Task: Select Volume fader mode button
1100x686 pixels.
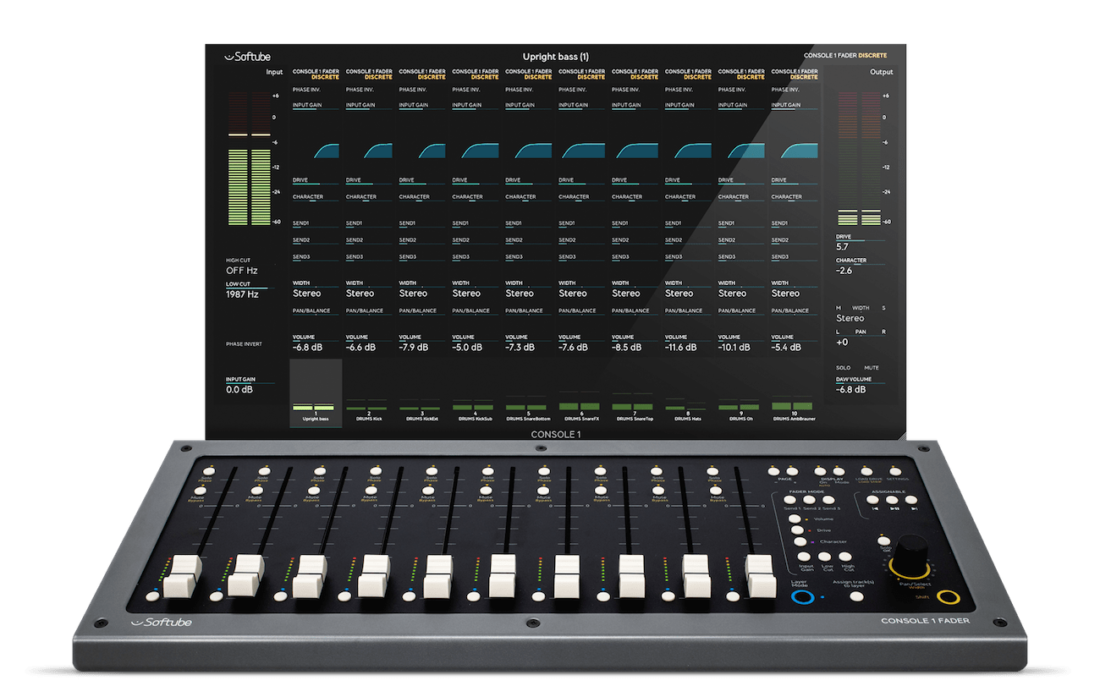Action: pyautogui.click(x=795, y=519)
